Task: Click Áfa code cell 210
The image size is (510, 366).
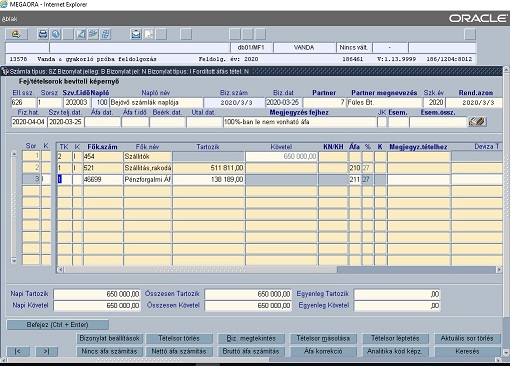Action: [x=355, y=168]
